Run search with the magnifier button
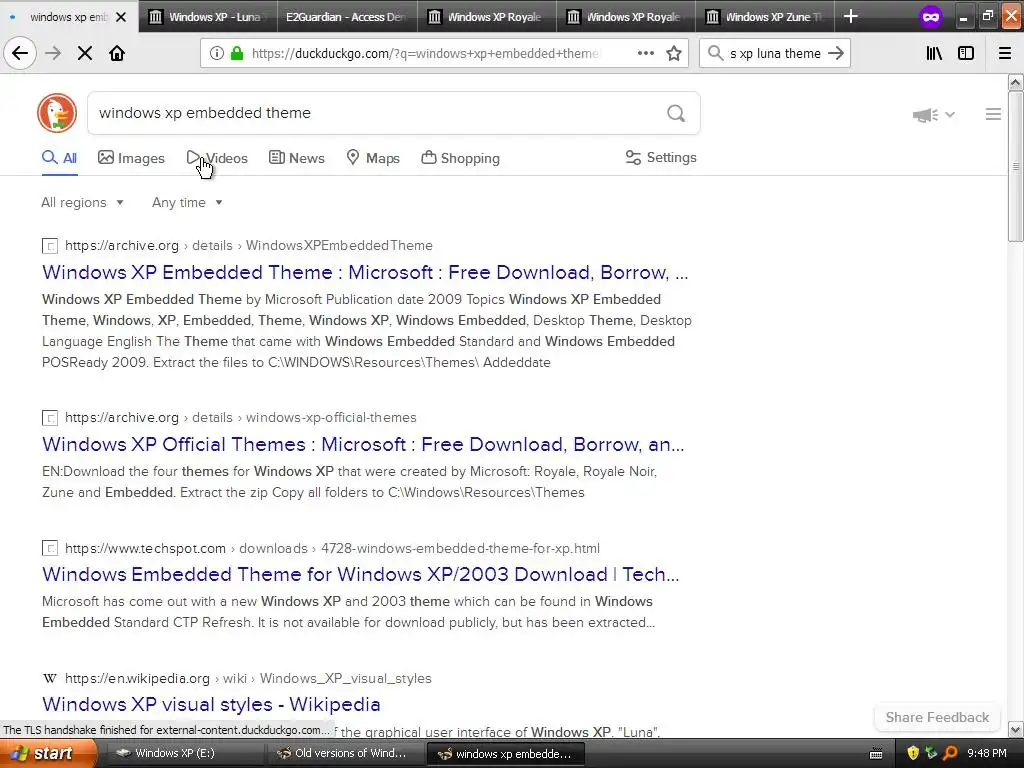The image size is (1024, 768). [x=676, y=114]
